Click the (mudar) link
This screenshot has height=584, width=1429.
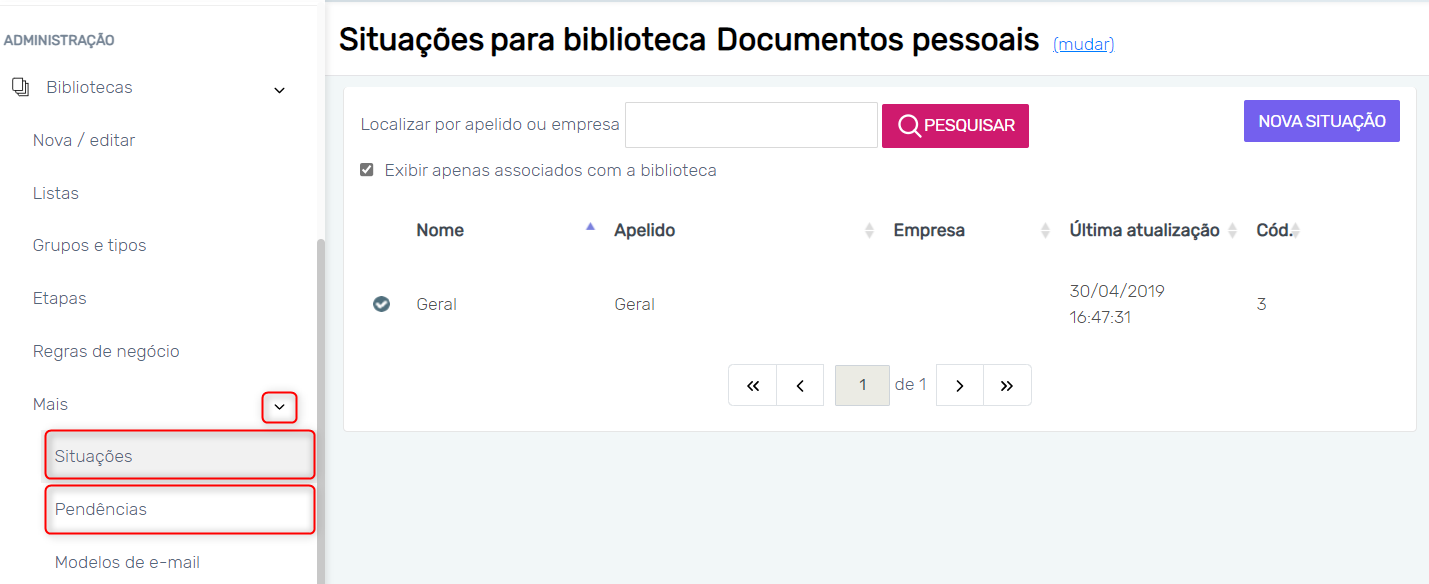coord(1083,44)
